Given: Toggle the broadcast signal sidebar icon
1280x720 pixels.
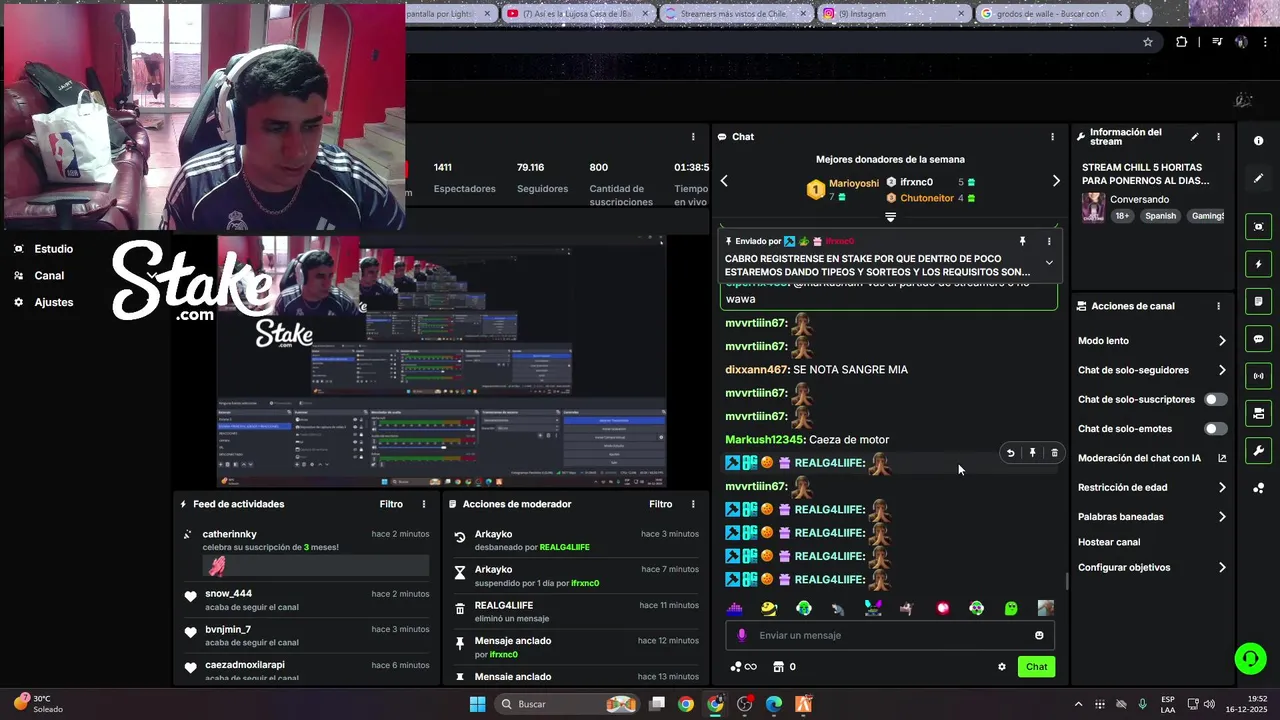Looking at the screenshot, I should [x=1258, y=376].
